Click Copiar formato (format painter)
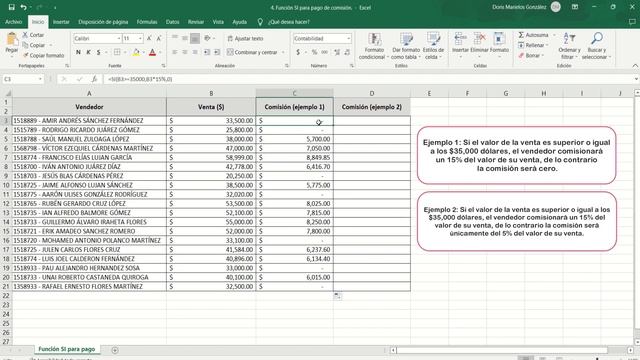Viewport: 640px width, 360px height. (x=43, y=55)
